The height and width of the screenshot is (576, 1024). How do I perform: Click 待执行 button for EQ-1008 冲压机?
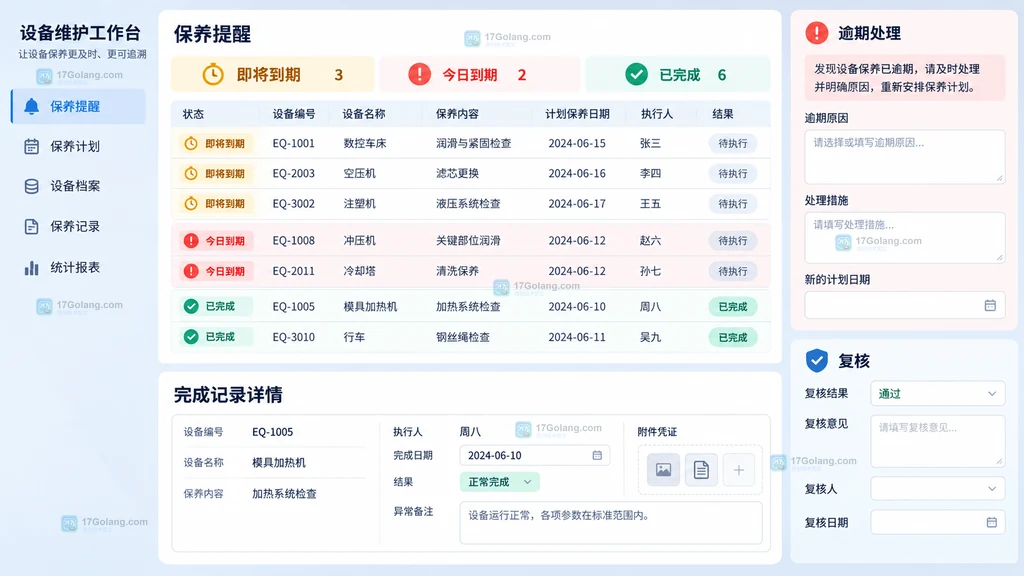point(733,240)
